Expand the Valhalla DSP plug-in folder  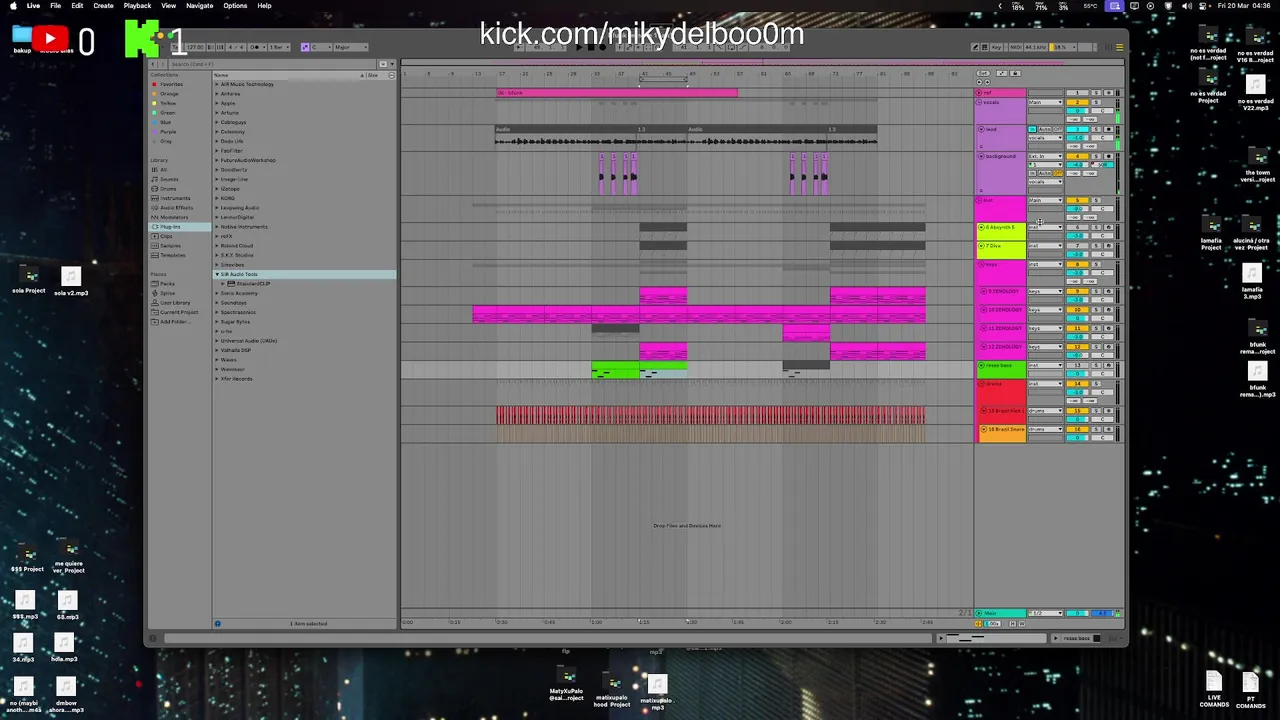click(x=217, y=350)
